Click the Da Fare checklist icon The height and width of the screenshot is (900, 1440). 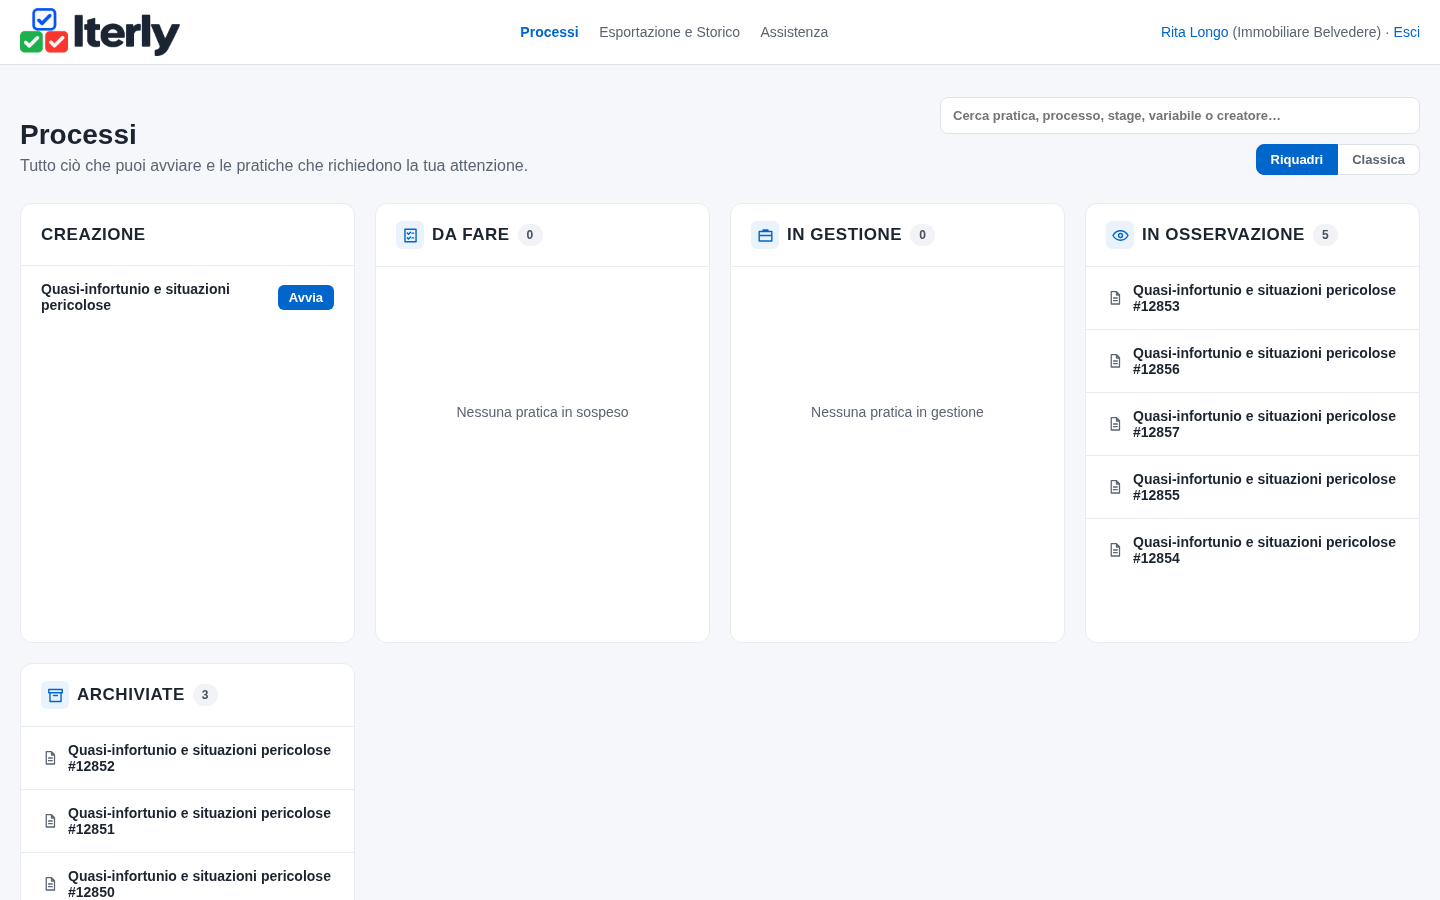pyautogui.click(x=410, y=235)
